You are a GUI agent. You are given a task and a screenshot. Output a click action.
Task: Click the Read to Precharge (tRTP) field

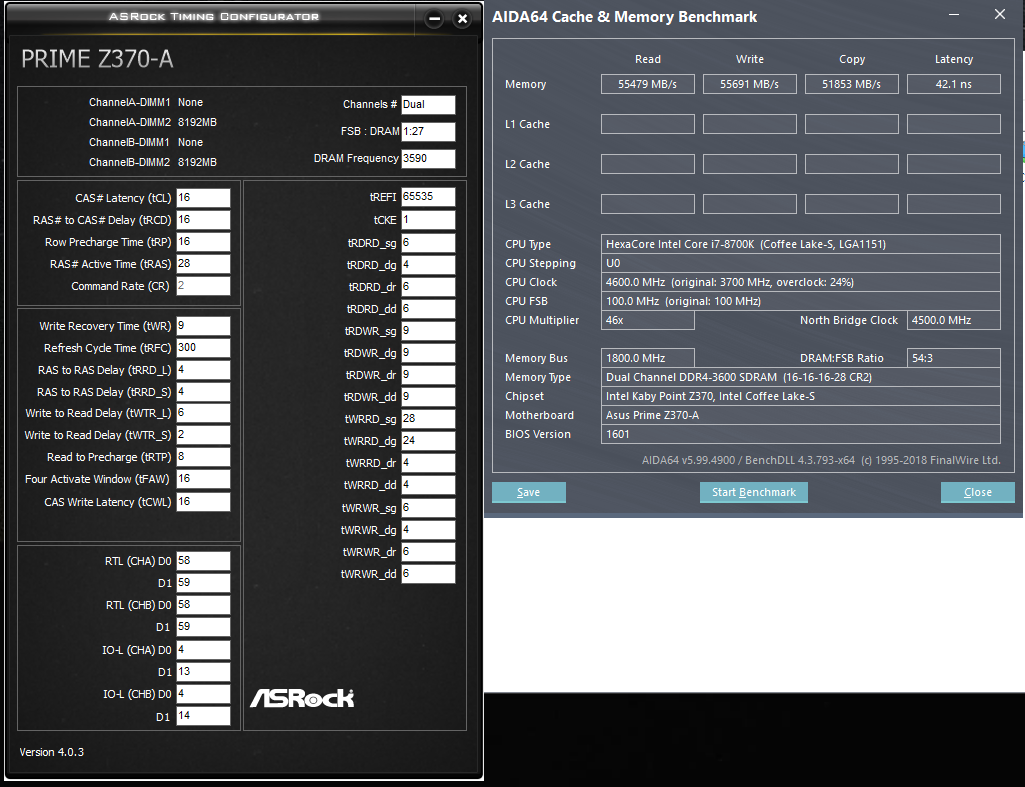click(203, 457)
